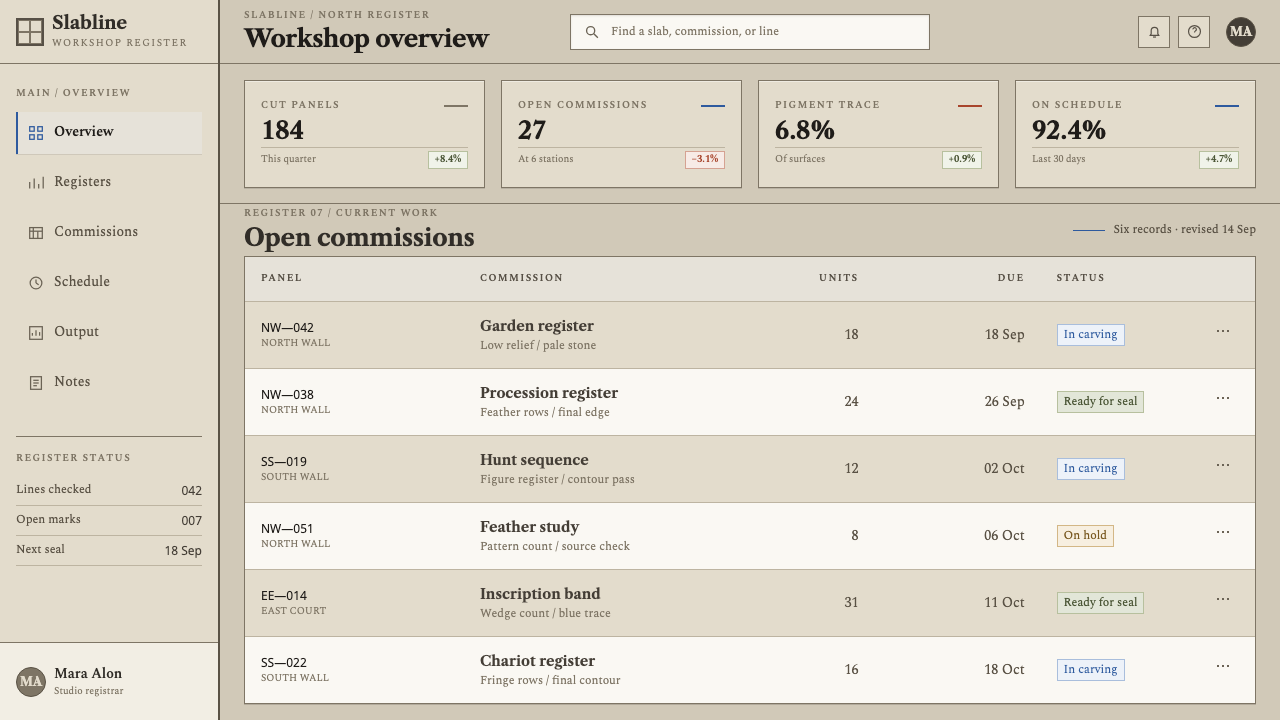Open the Schedule page

[109, 283]
